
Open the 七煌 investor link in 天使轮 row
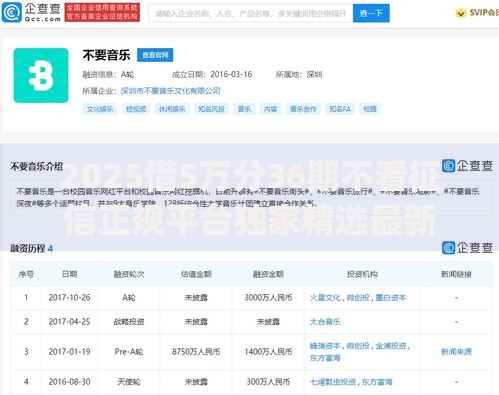coord(333,382)
